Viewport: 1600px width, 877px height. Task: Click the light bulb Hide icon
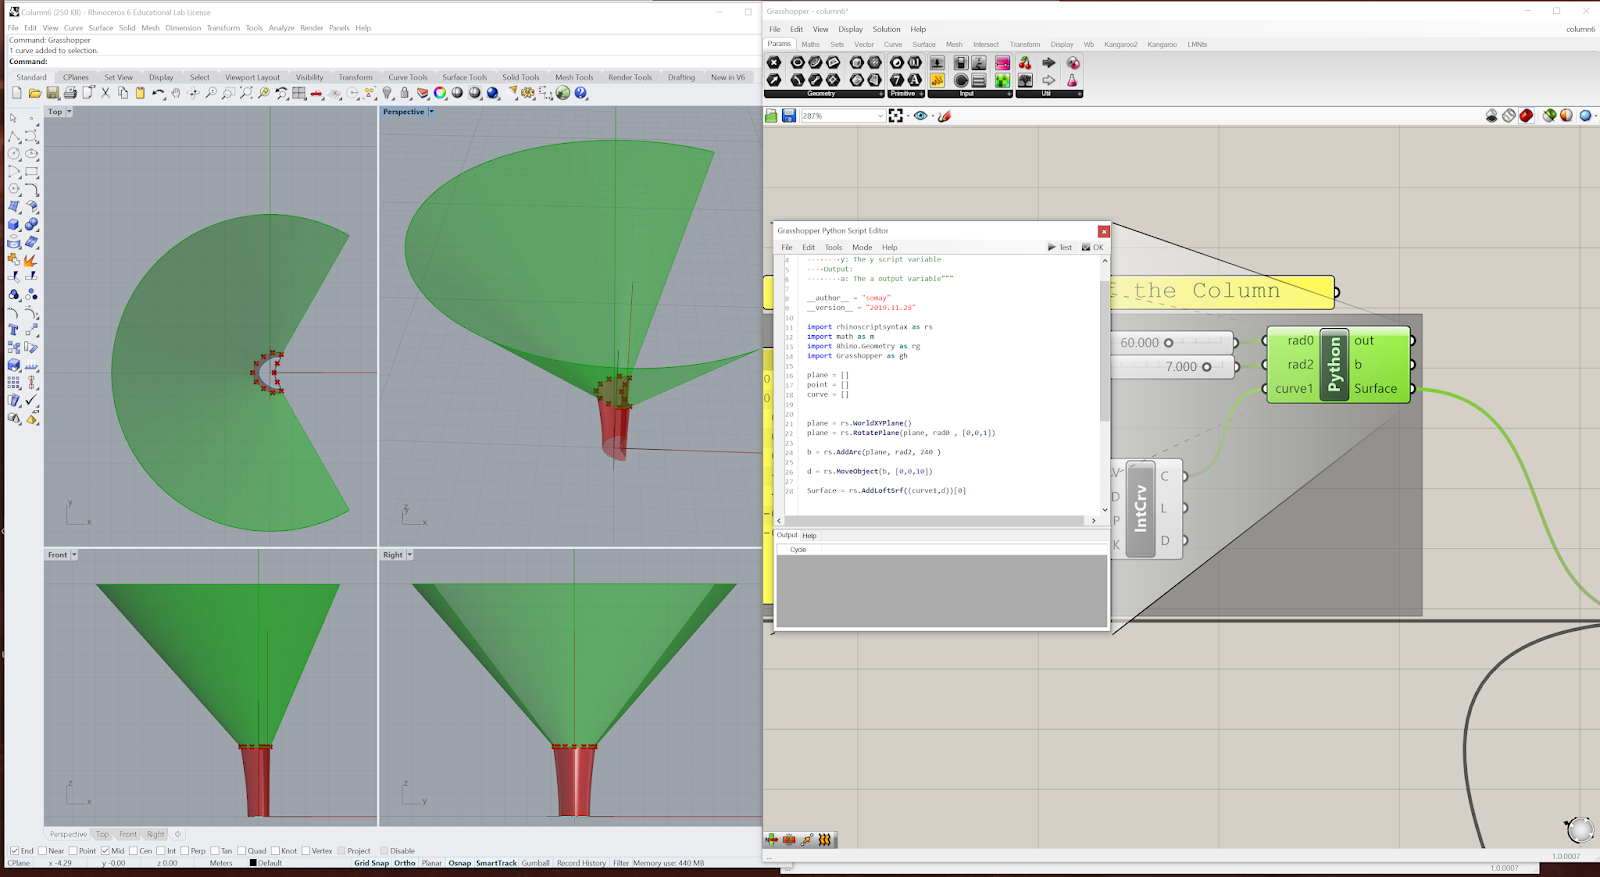387,93
